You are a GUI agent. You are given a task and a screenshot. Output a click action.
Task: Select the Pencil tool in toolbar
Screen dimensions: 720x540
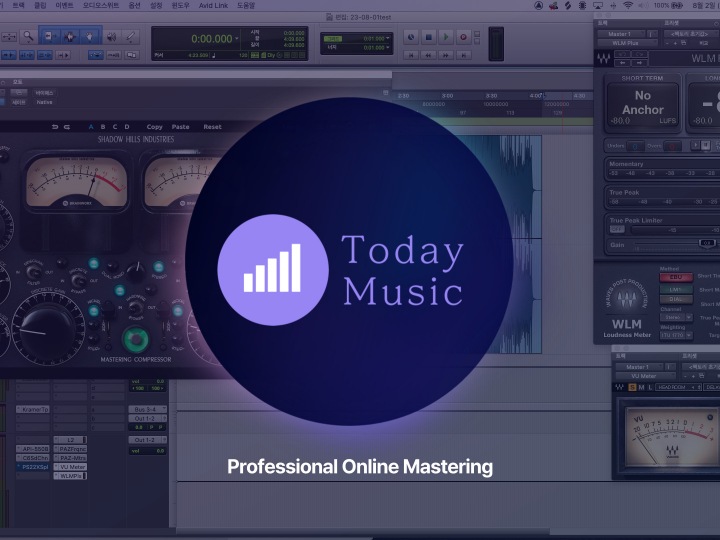[x=131, y=36]
